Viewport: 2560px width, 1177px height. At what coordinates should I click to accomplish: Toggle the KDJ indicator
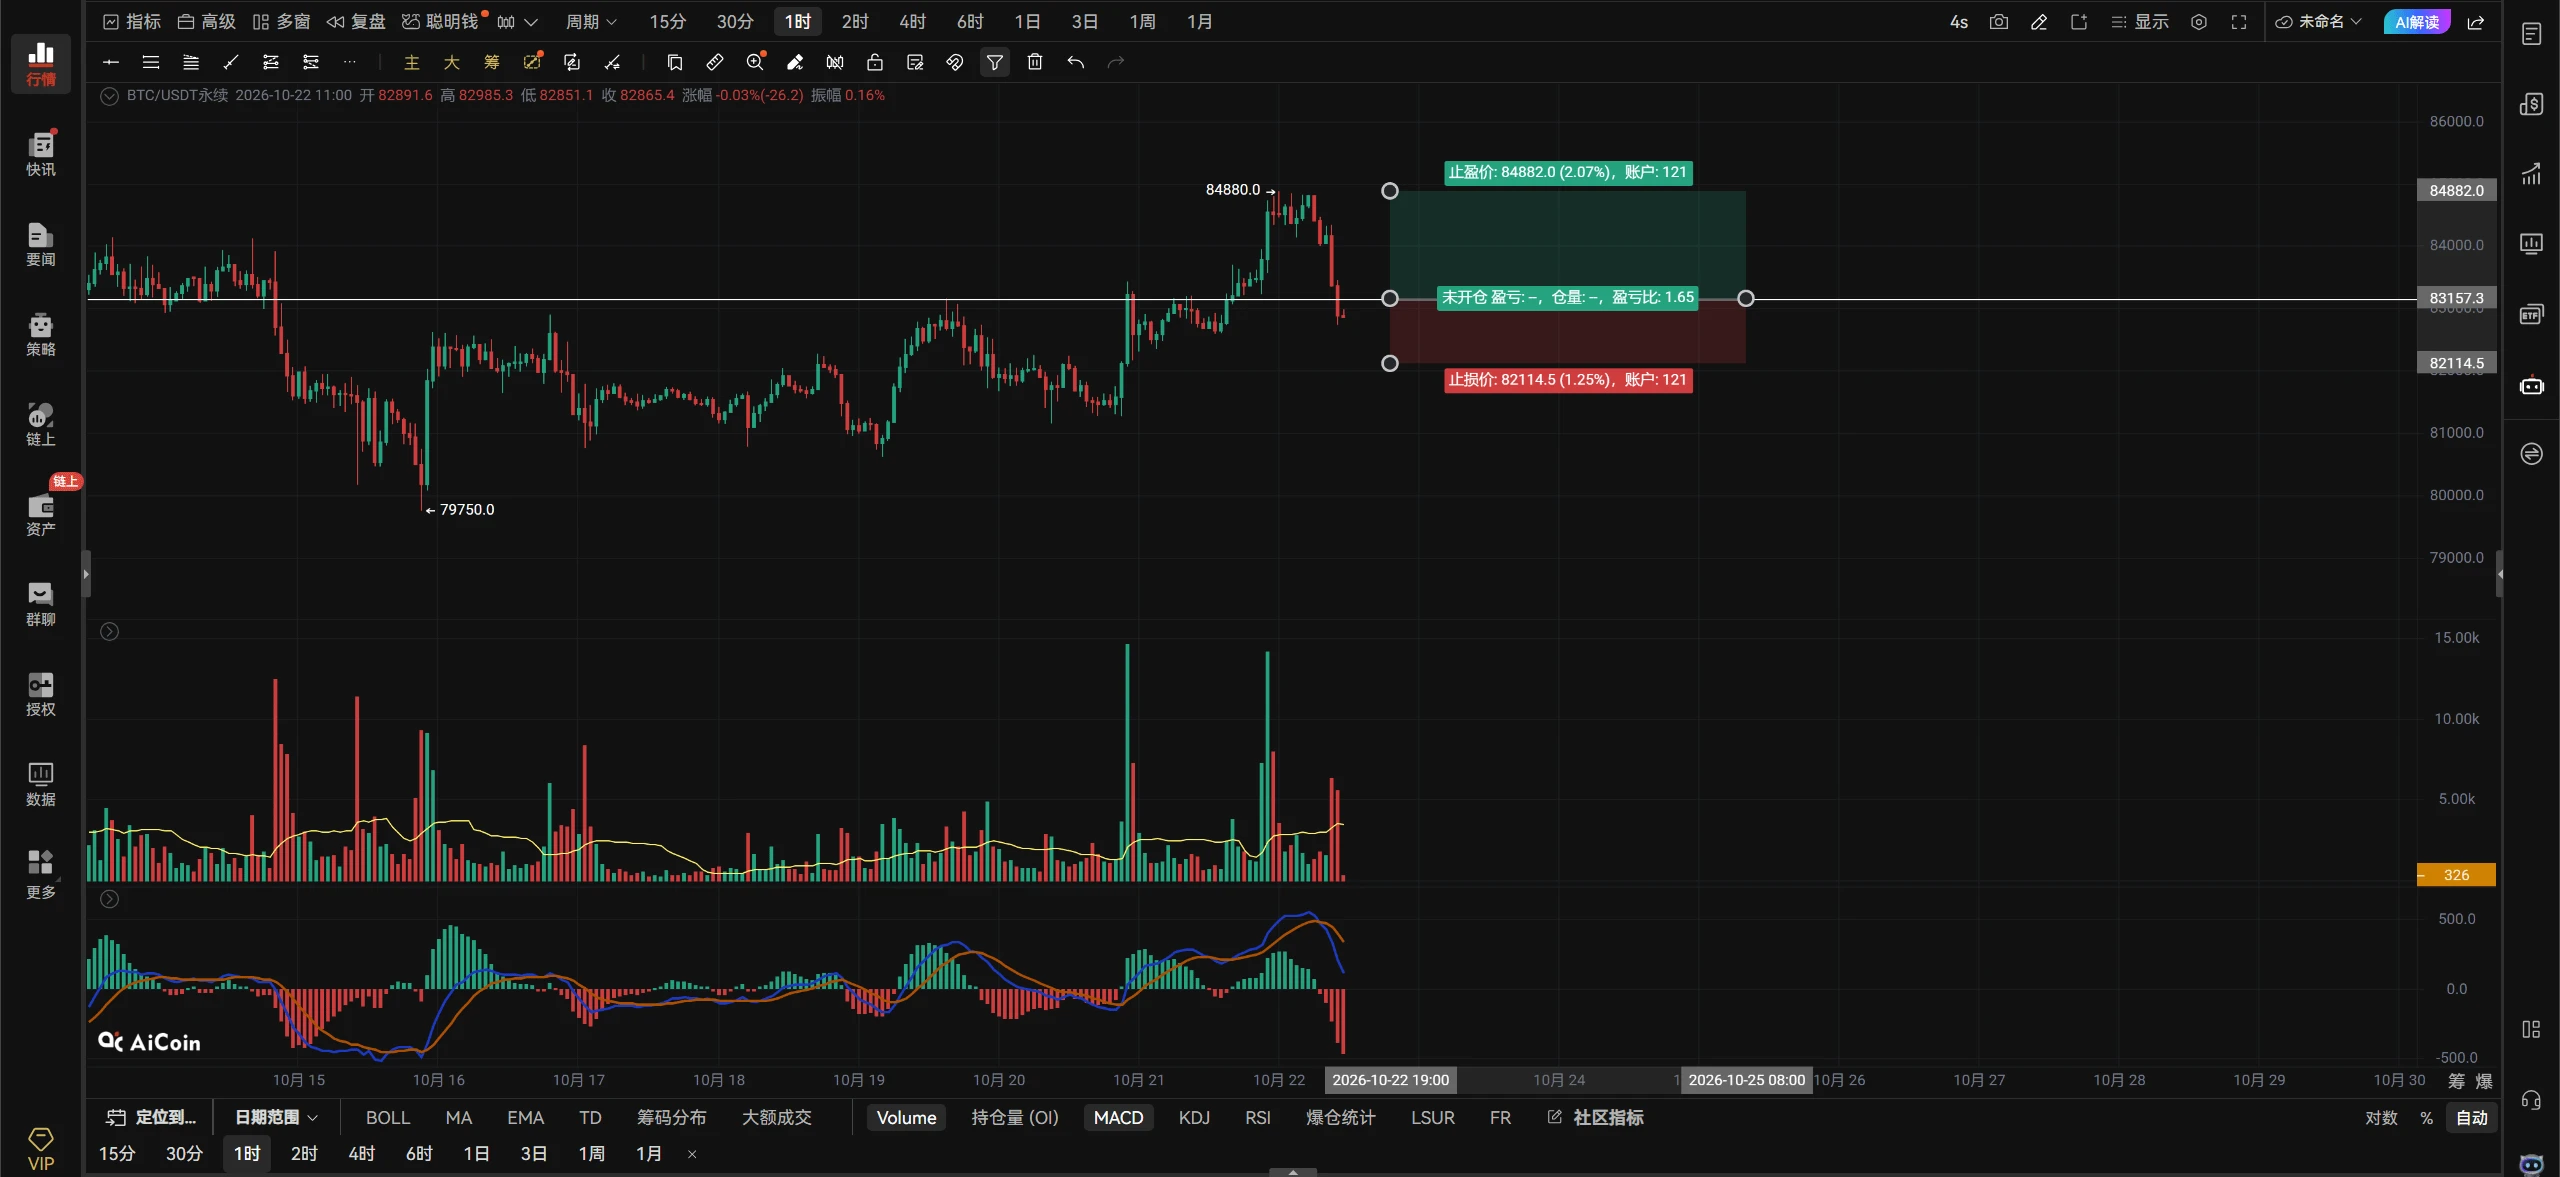(1194, 1117)
